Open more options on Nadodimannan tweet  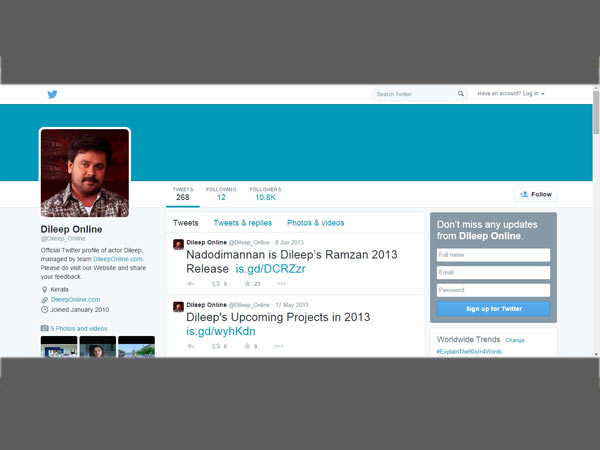click(x=281, y=284)
